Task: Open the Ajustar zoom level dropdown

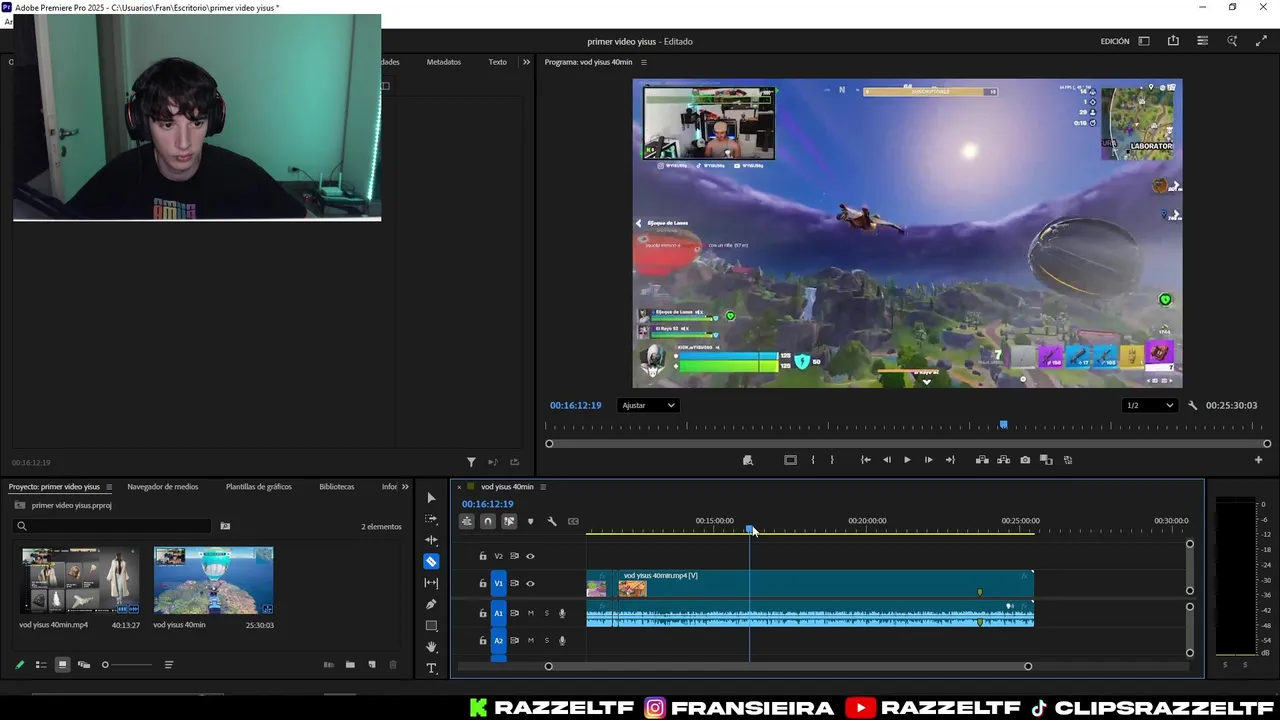Action: [648, 405]
